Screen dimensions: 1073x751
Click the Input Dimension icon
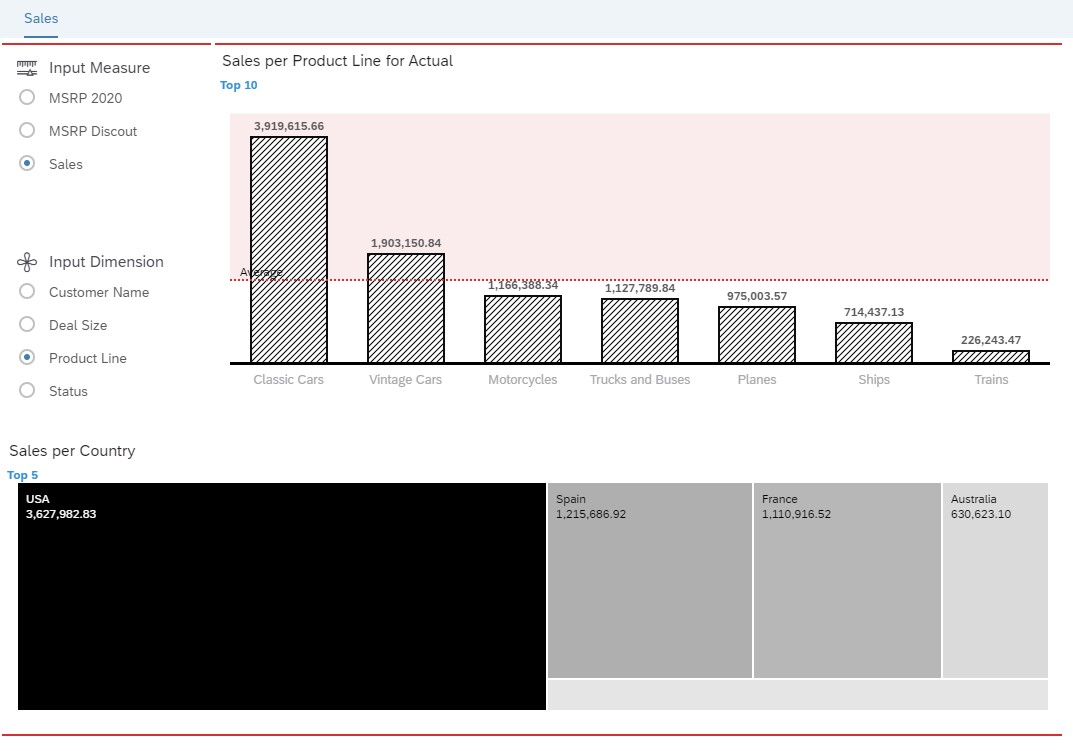pos(26,261)
